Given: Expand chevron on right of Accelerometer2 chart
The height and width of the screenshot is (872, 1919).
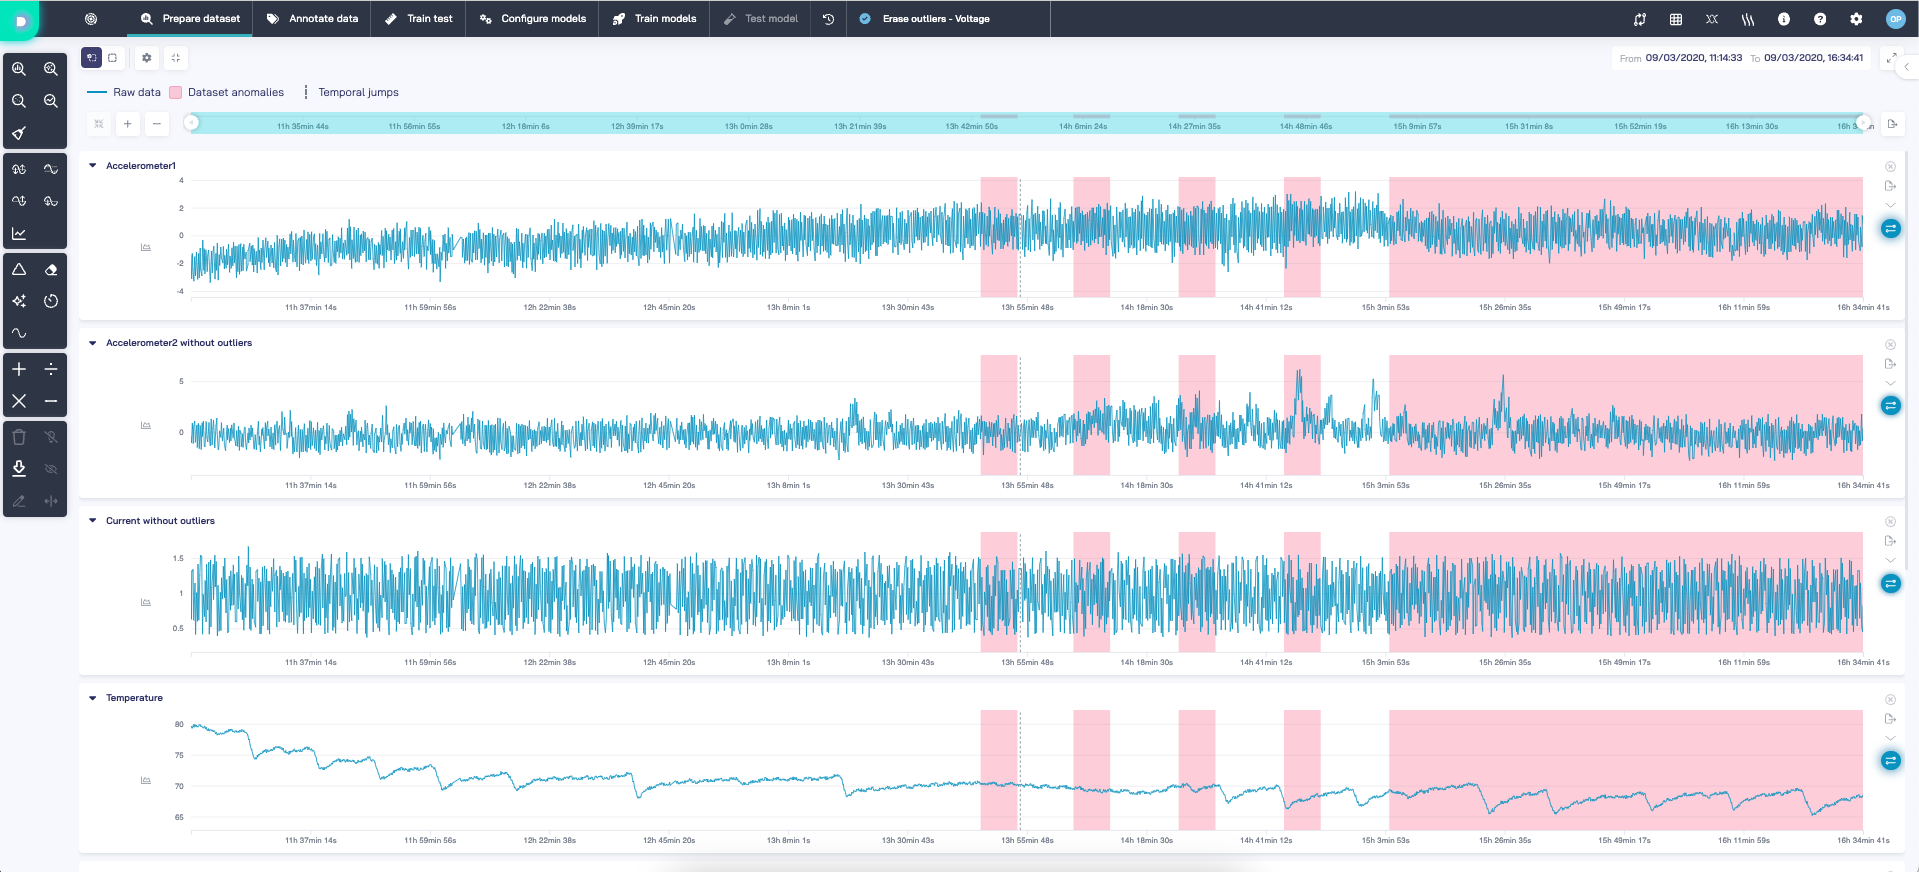Looking at the screenshot, I should pos(1890,383).
